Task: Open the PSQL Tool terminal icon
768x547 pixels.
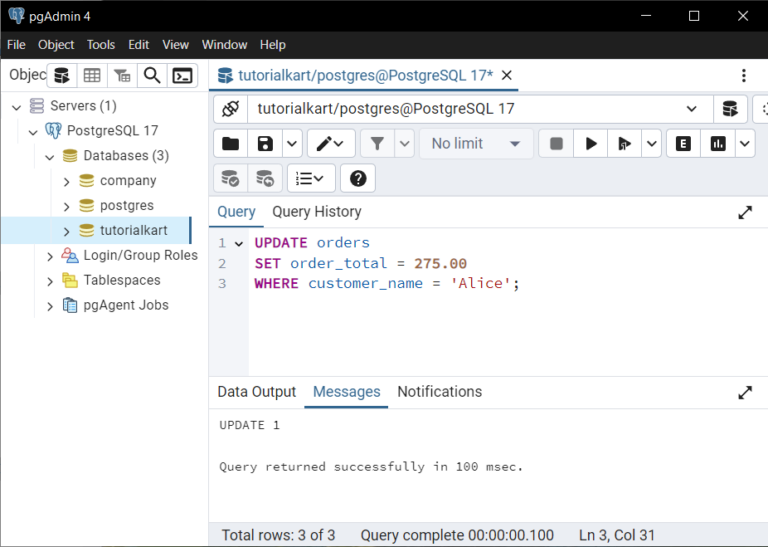Action: click(x=182, y=75)
